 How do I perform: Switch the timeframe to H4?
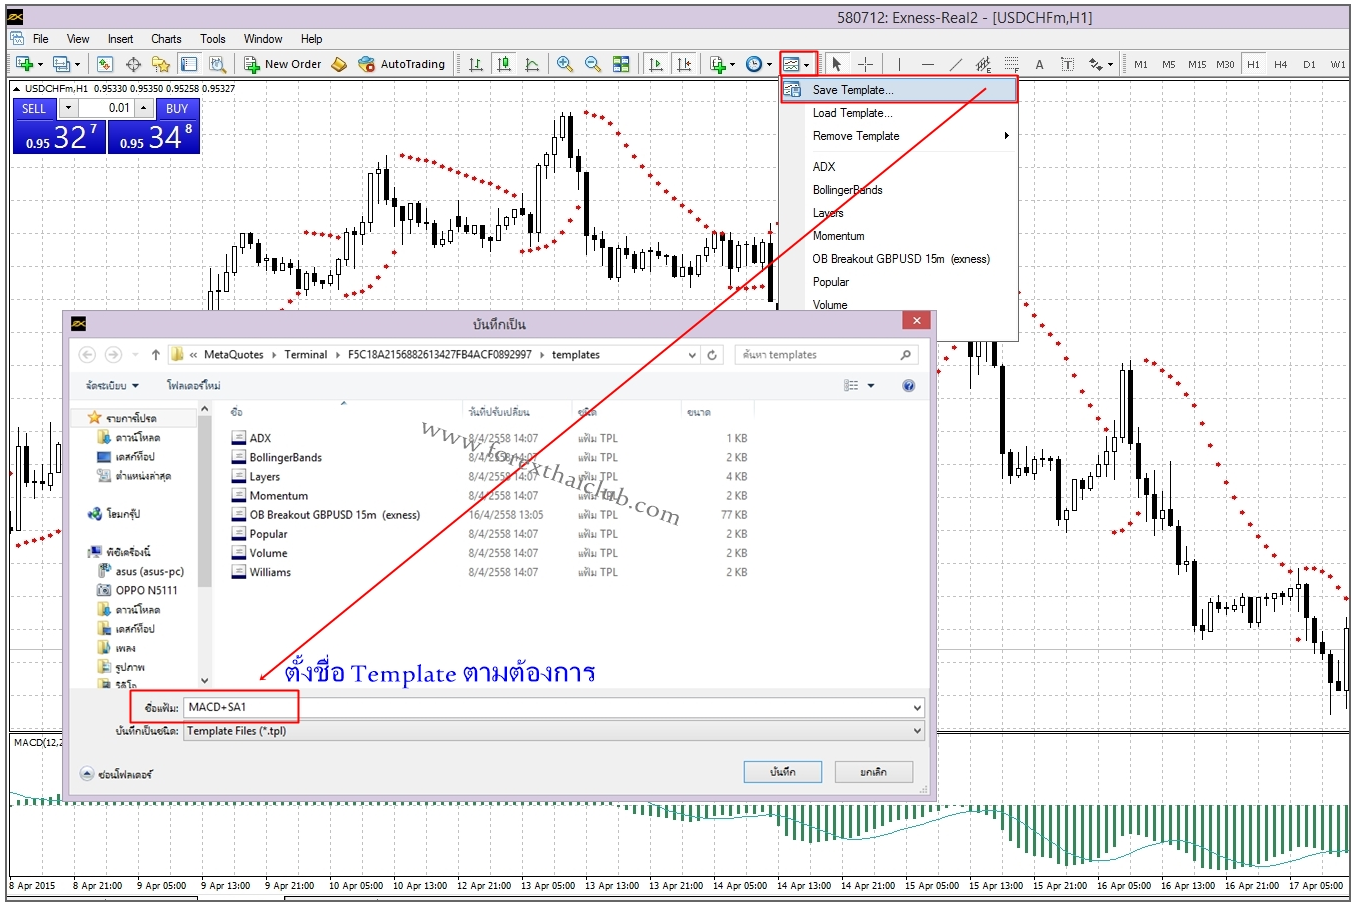tap(1281, 64)
